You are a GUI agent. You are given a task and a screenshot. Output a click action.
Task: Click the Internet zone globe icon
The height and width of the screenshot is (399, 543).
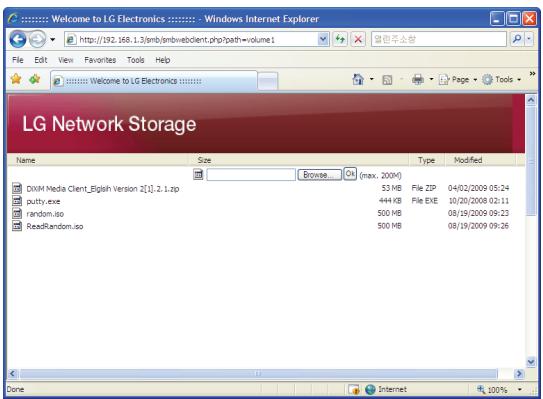tap(370, 390)
